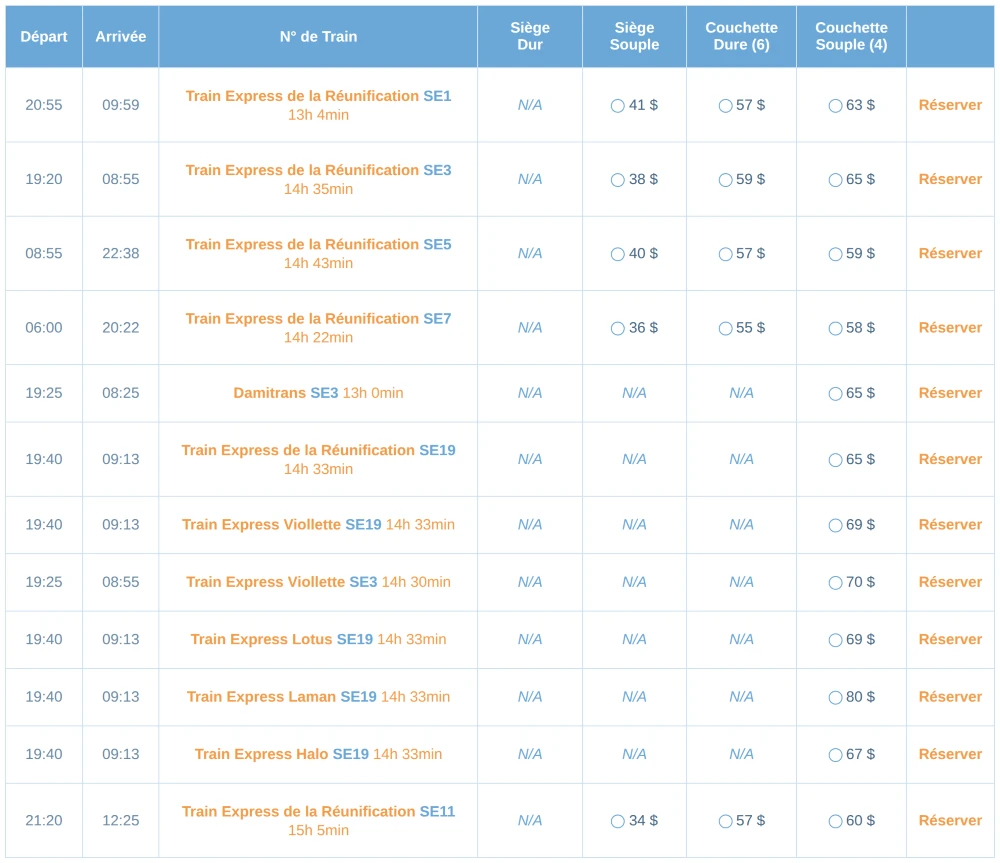
Task: Click the 21:20 departure time
Action: (44, 820)
